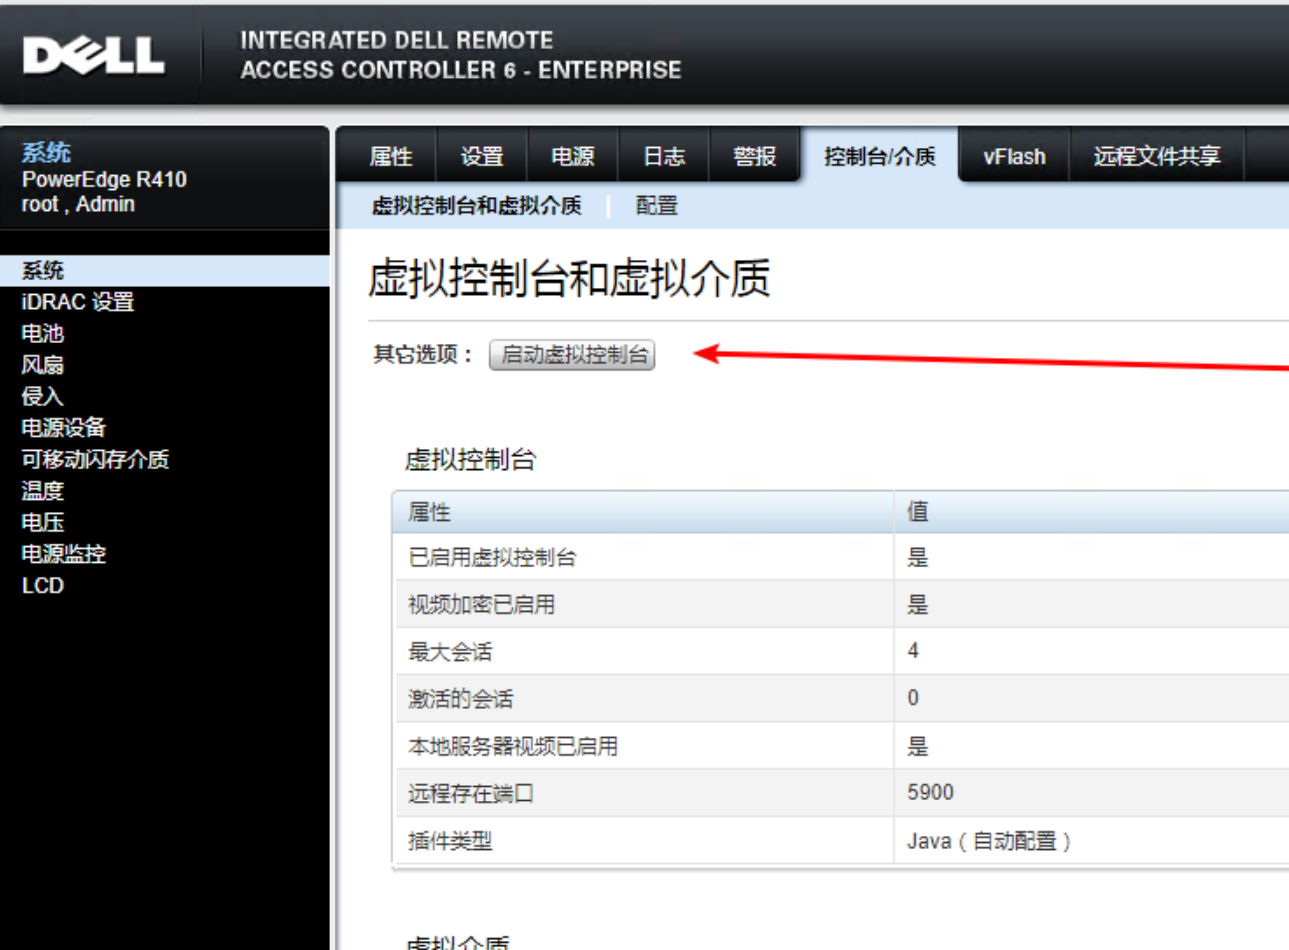Open the 电源 tab
This screenshot has height=950, width=1289.
[x=573, y=157]
